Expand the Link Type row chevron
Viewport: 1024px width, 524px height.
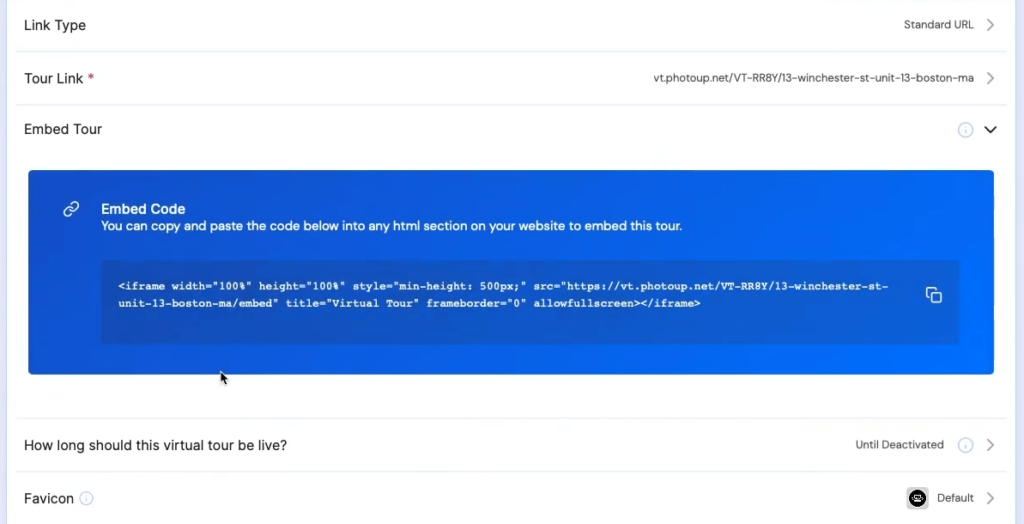[x=990, y=25]
